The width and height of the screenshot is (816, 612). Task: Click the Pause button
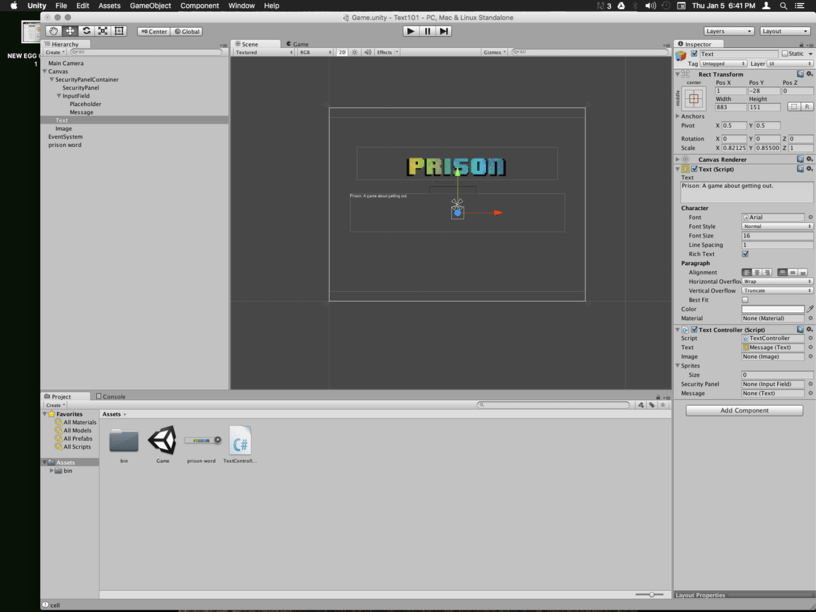tap(427, 31)
